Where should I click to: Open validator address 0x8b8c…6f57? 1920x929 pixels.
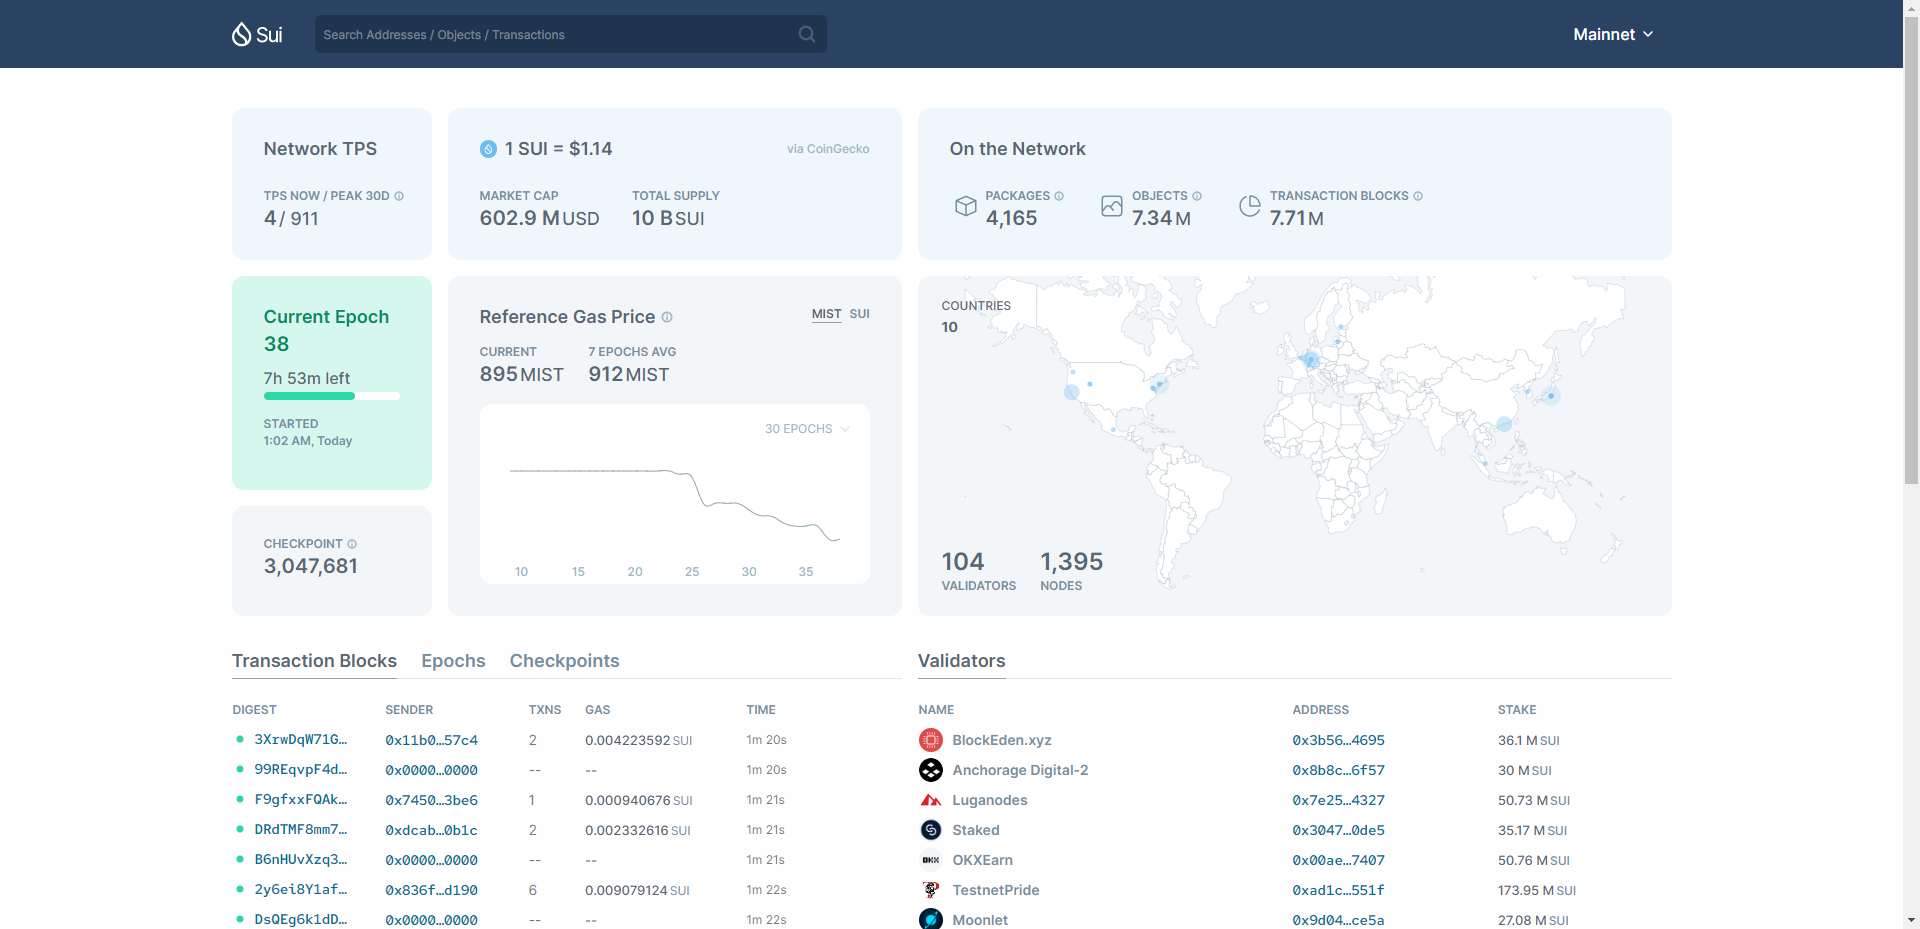coord(1338,770)
